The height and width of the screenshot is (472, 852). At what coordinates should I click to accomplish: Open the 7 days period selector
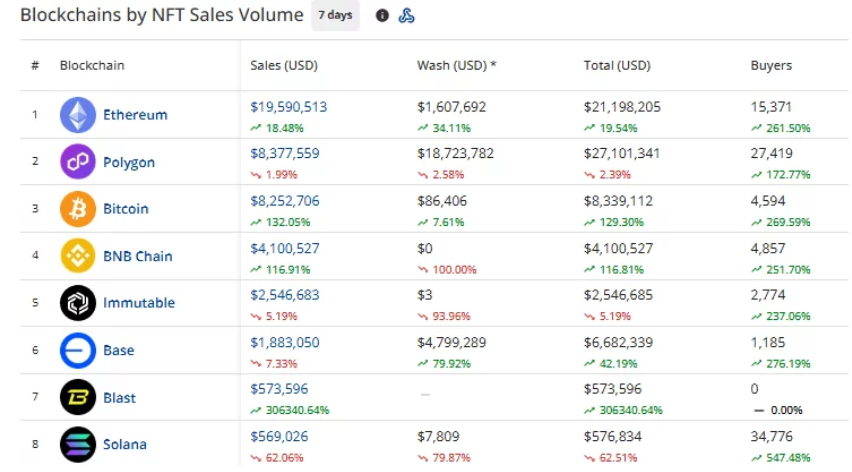point(335,15)
